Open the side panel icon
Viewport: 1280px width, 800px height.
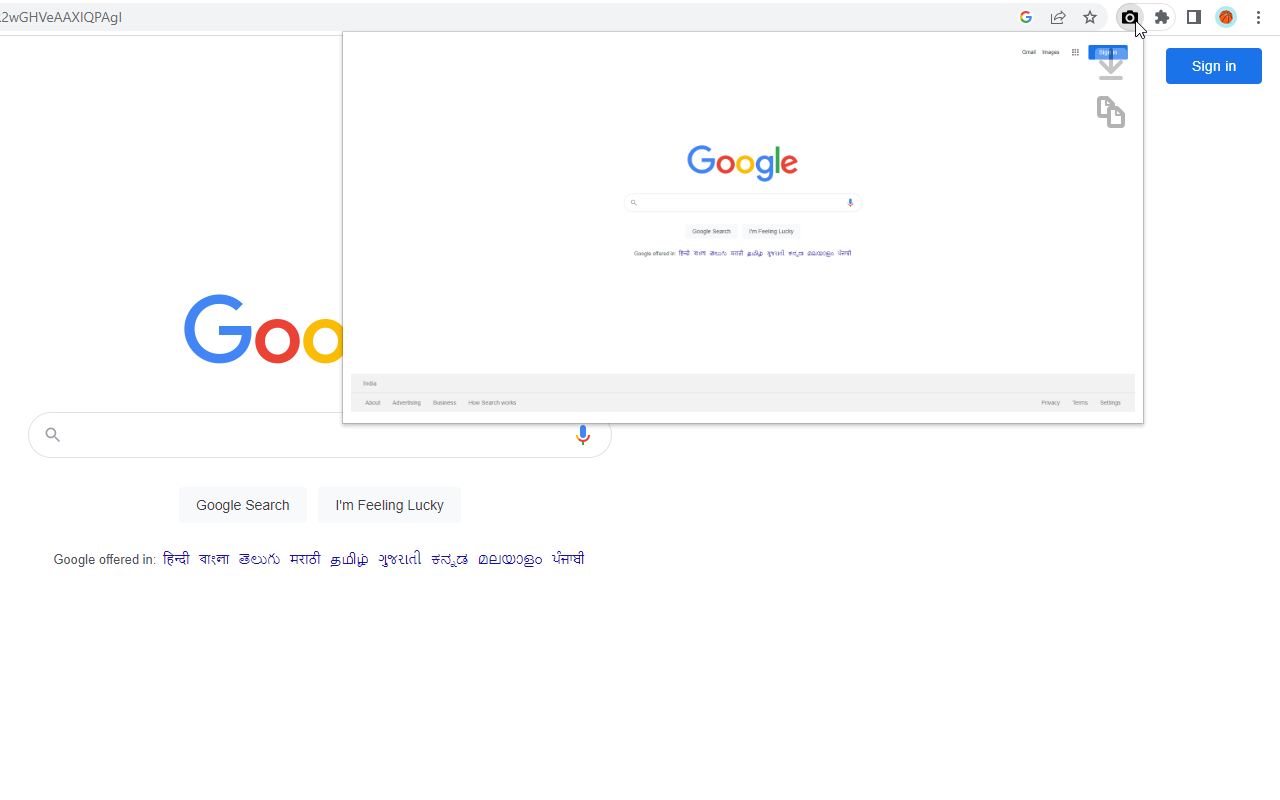1193,17
